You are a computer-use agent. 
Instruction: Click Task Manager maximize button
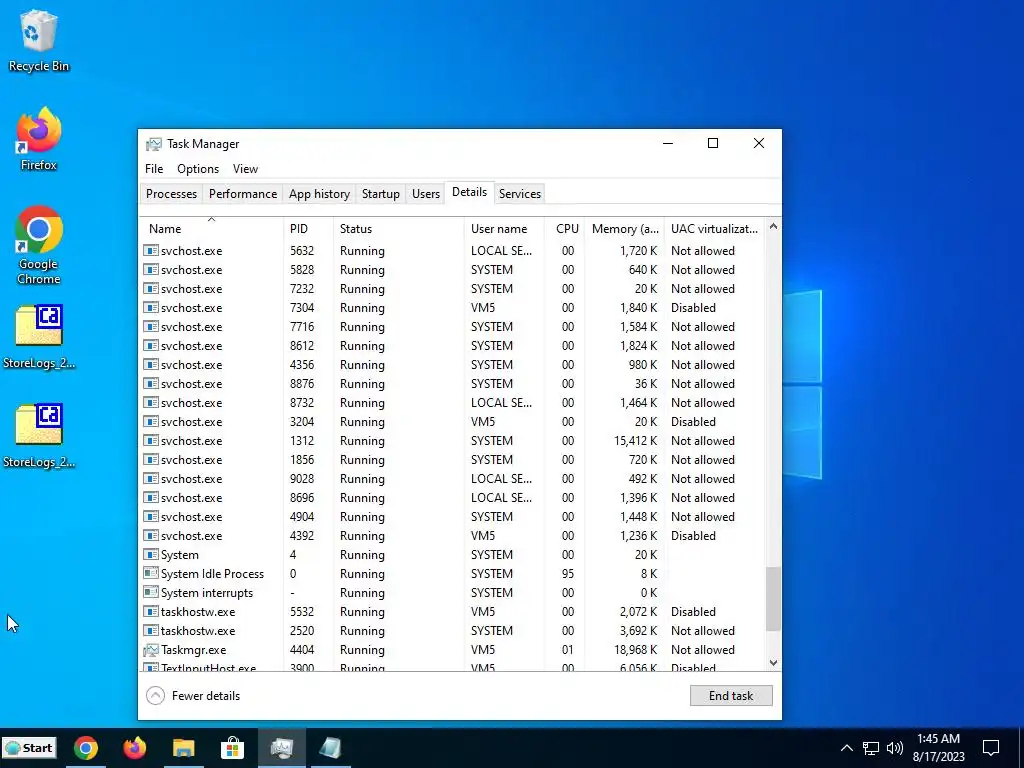pyautogui.click(x=713, y=143)
